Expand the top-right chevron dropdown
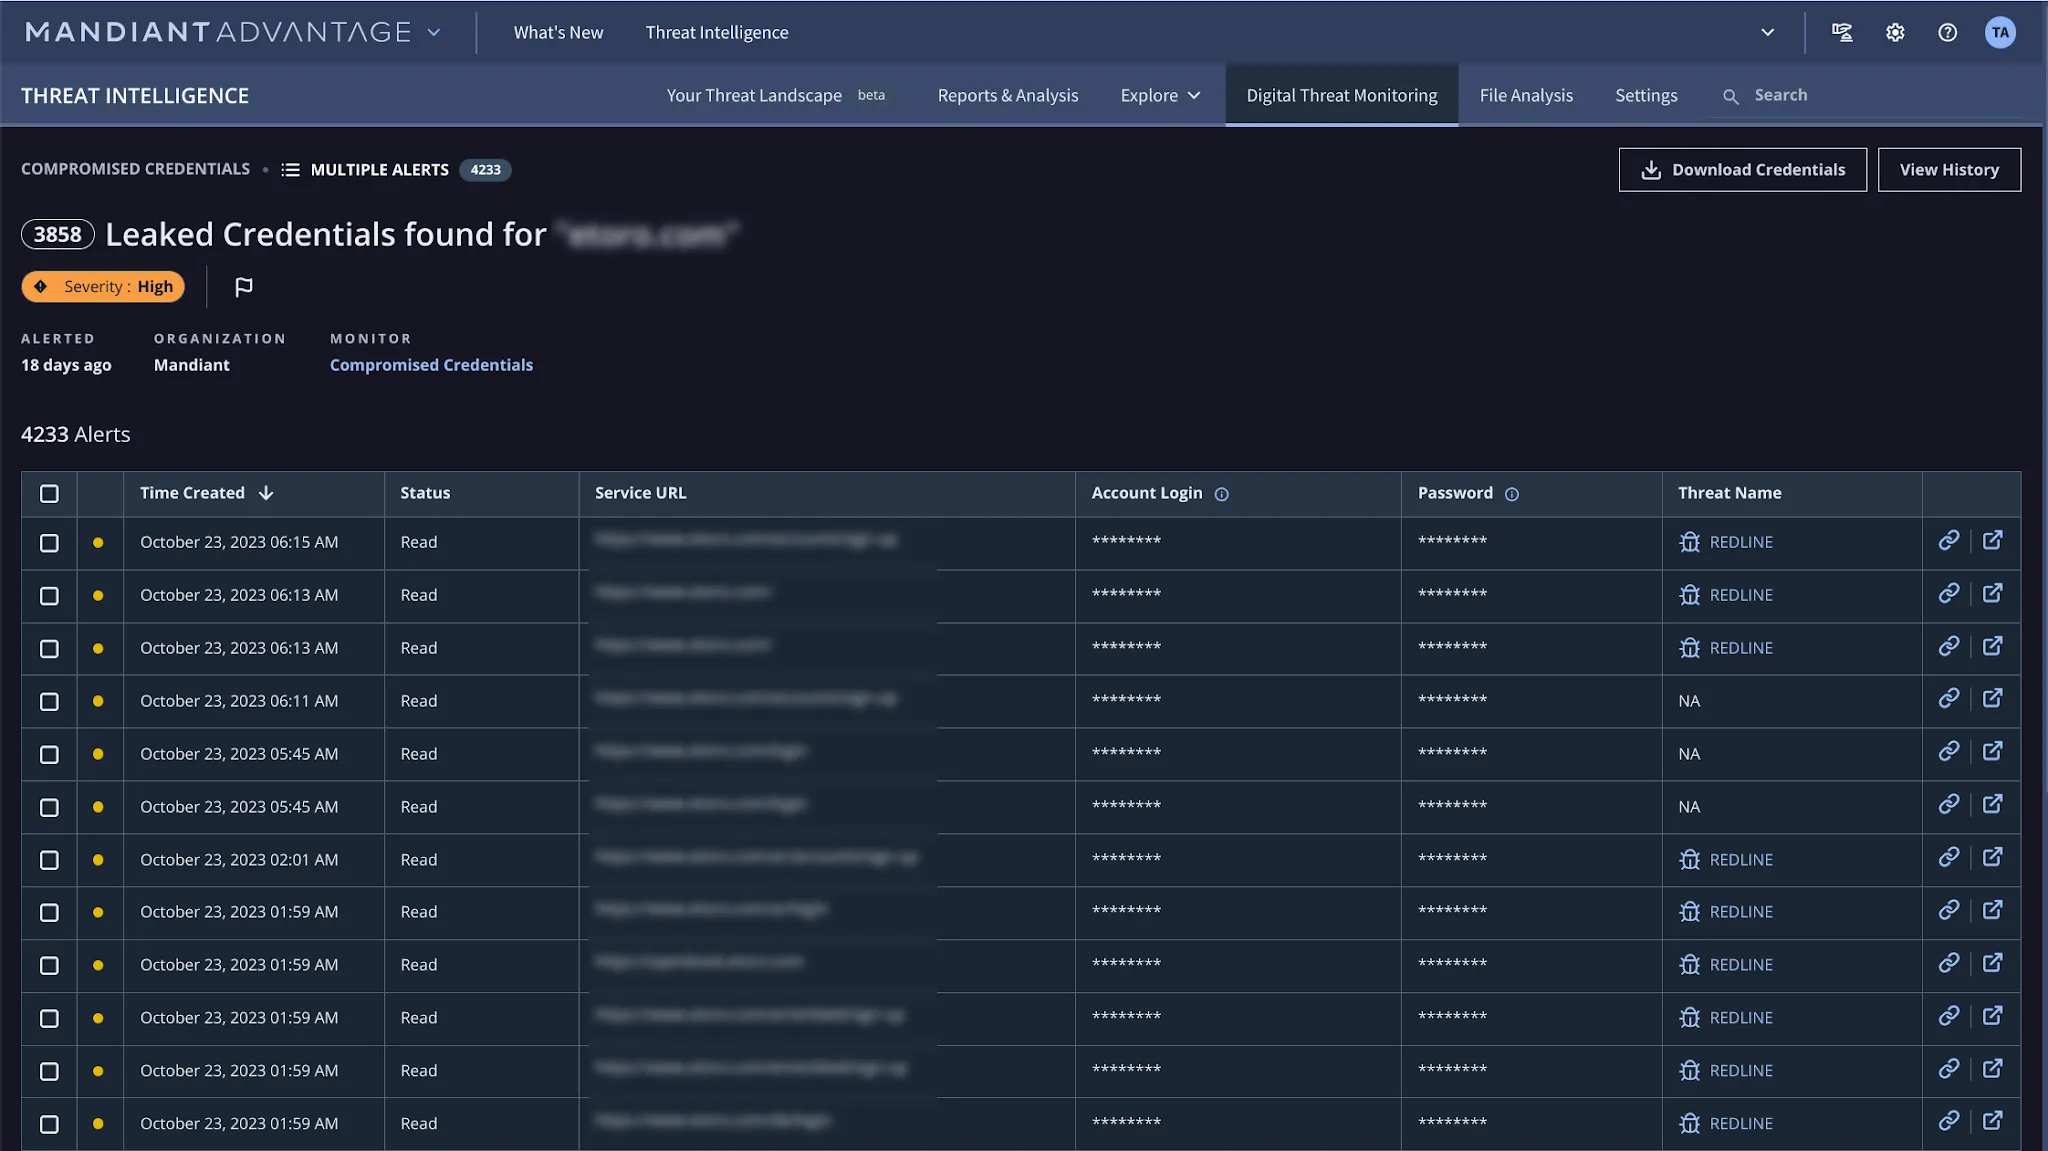This screenshot has height=1151, width=2048. tap(1767, 33)
